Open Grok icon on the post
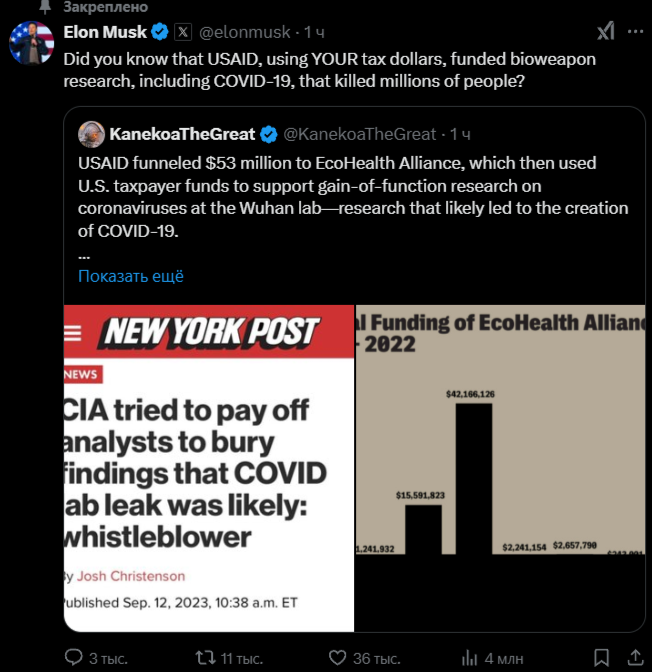This screenshot has width=652, height=672. point(606,32)
